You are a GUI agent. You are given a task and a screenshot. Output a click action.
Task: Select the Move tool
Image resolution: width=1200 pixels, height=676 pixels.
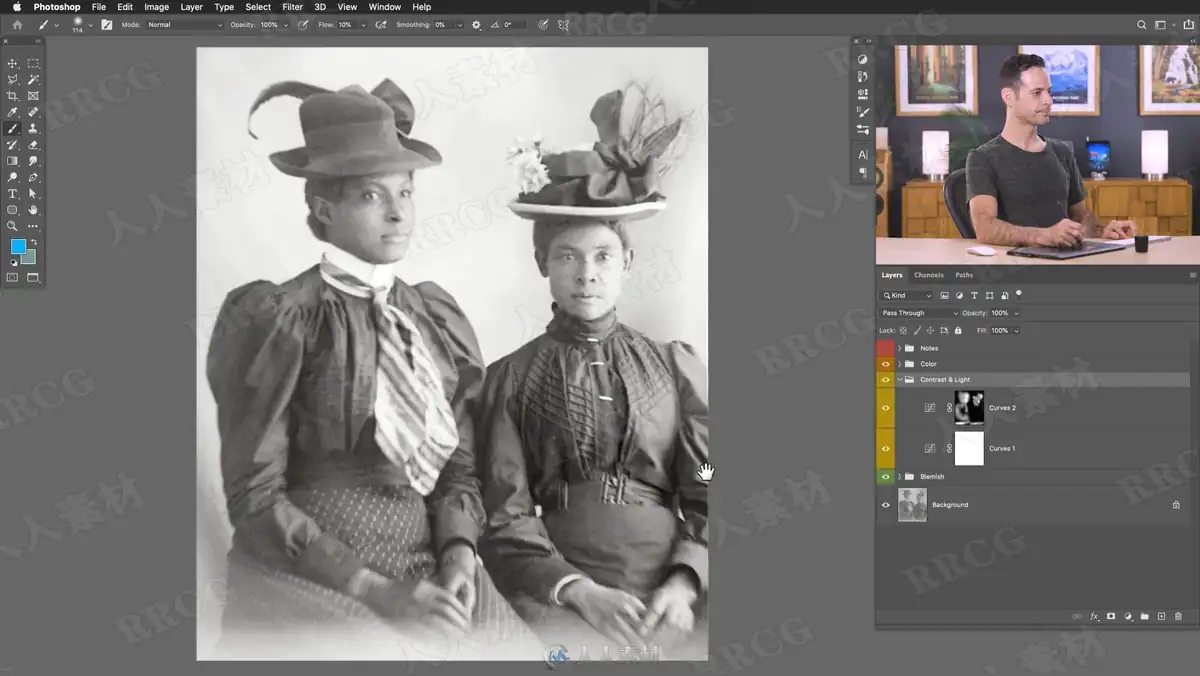click(x=13, y=63)
